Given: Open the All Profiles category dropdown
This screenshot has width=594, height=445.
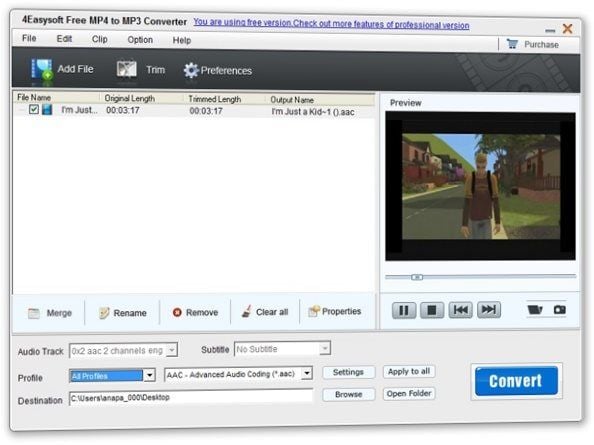Looking at the screenshot, I should pyautogui.click(x=150, y=375).
